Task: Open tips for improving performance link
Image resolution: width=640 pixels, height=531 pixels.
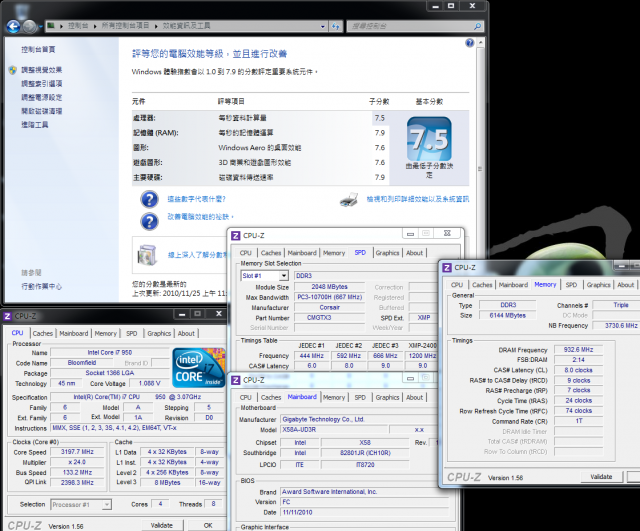Action: pos(200,217)
